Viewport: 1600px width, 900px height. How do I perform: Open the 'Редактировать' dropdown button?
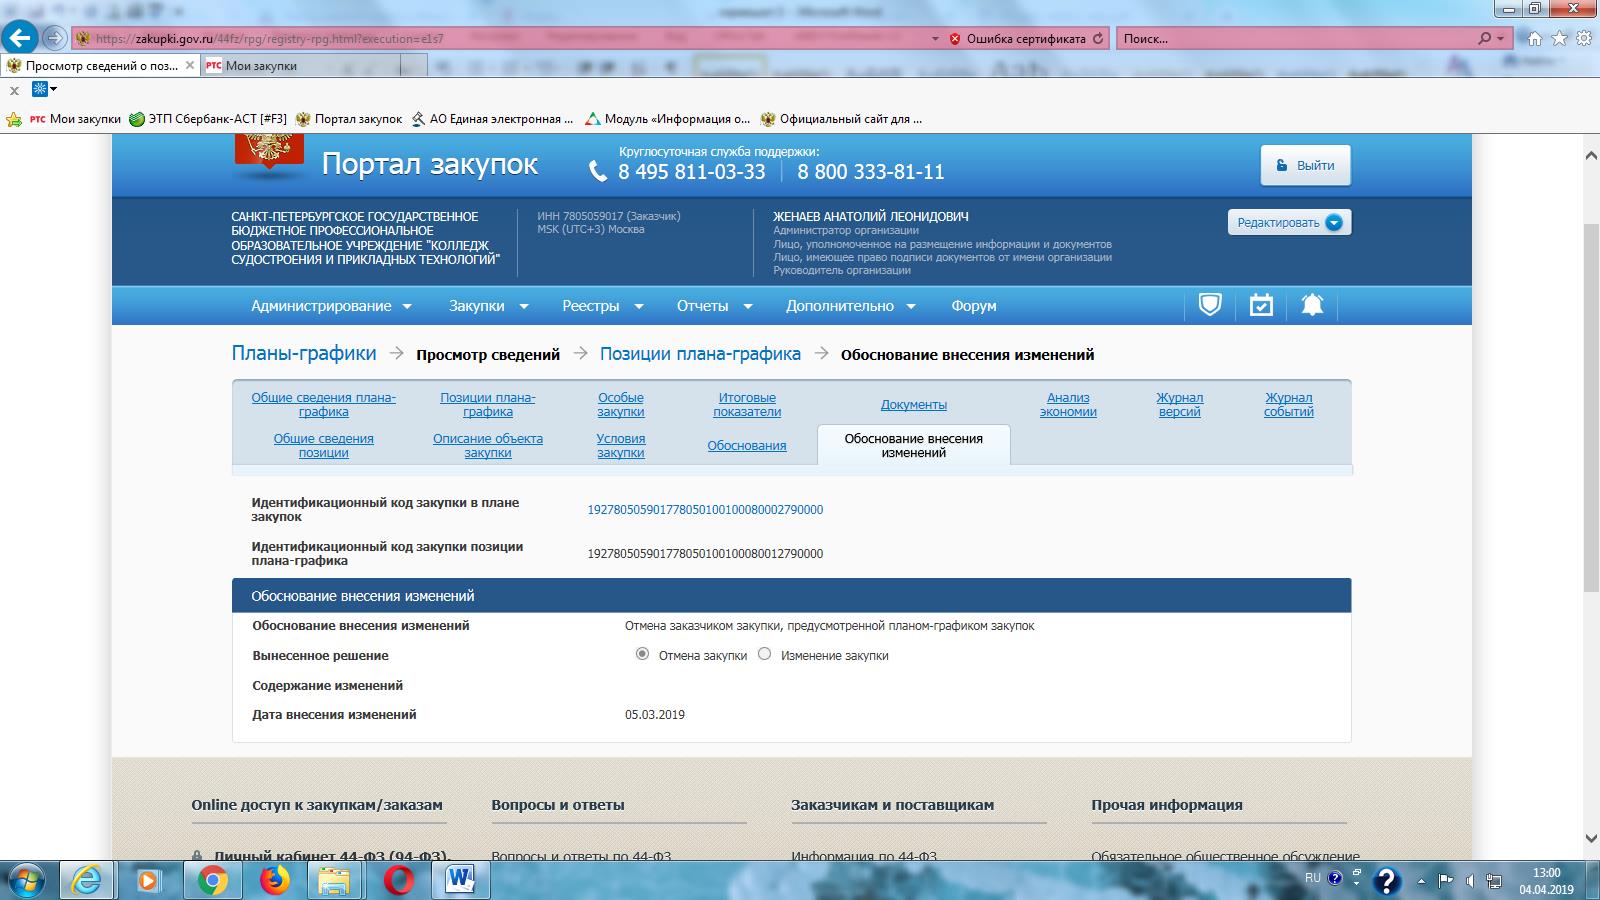pos(1289,222)
